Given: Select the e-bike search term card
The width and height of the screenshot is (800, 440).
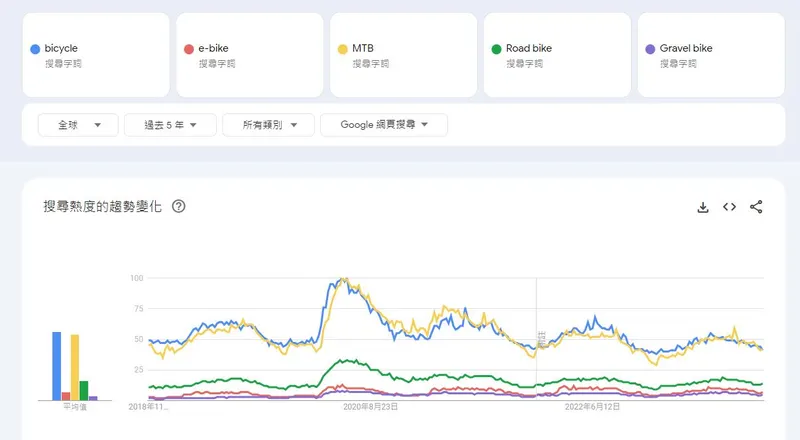Looking at the screenshot, I should click(x=249, y=55).
